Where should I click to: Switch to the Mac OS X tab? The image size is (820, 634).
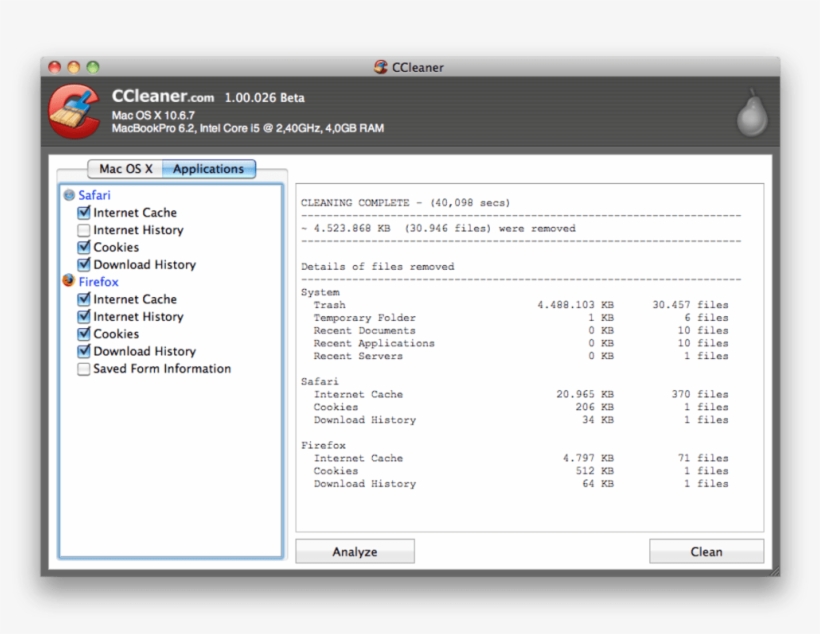pos(125,168)
